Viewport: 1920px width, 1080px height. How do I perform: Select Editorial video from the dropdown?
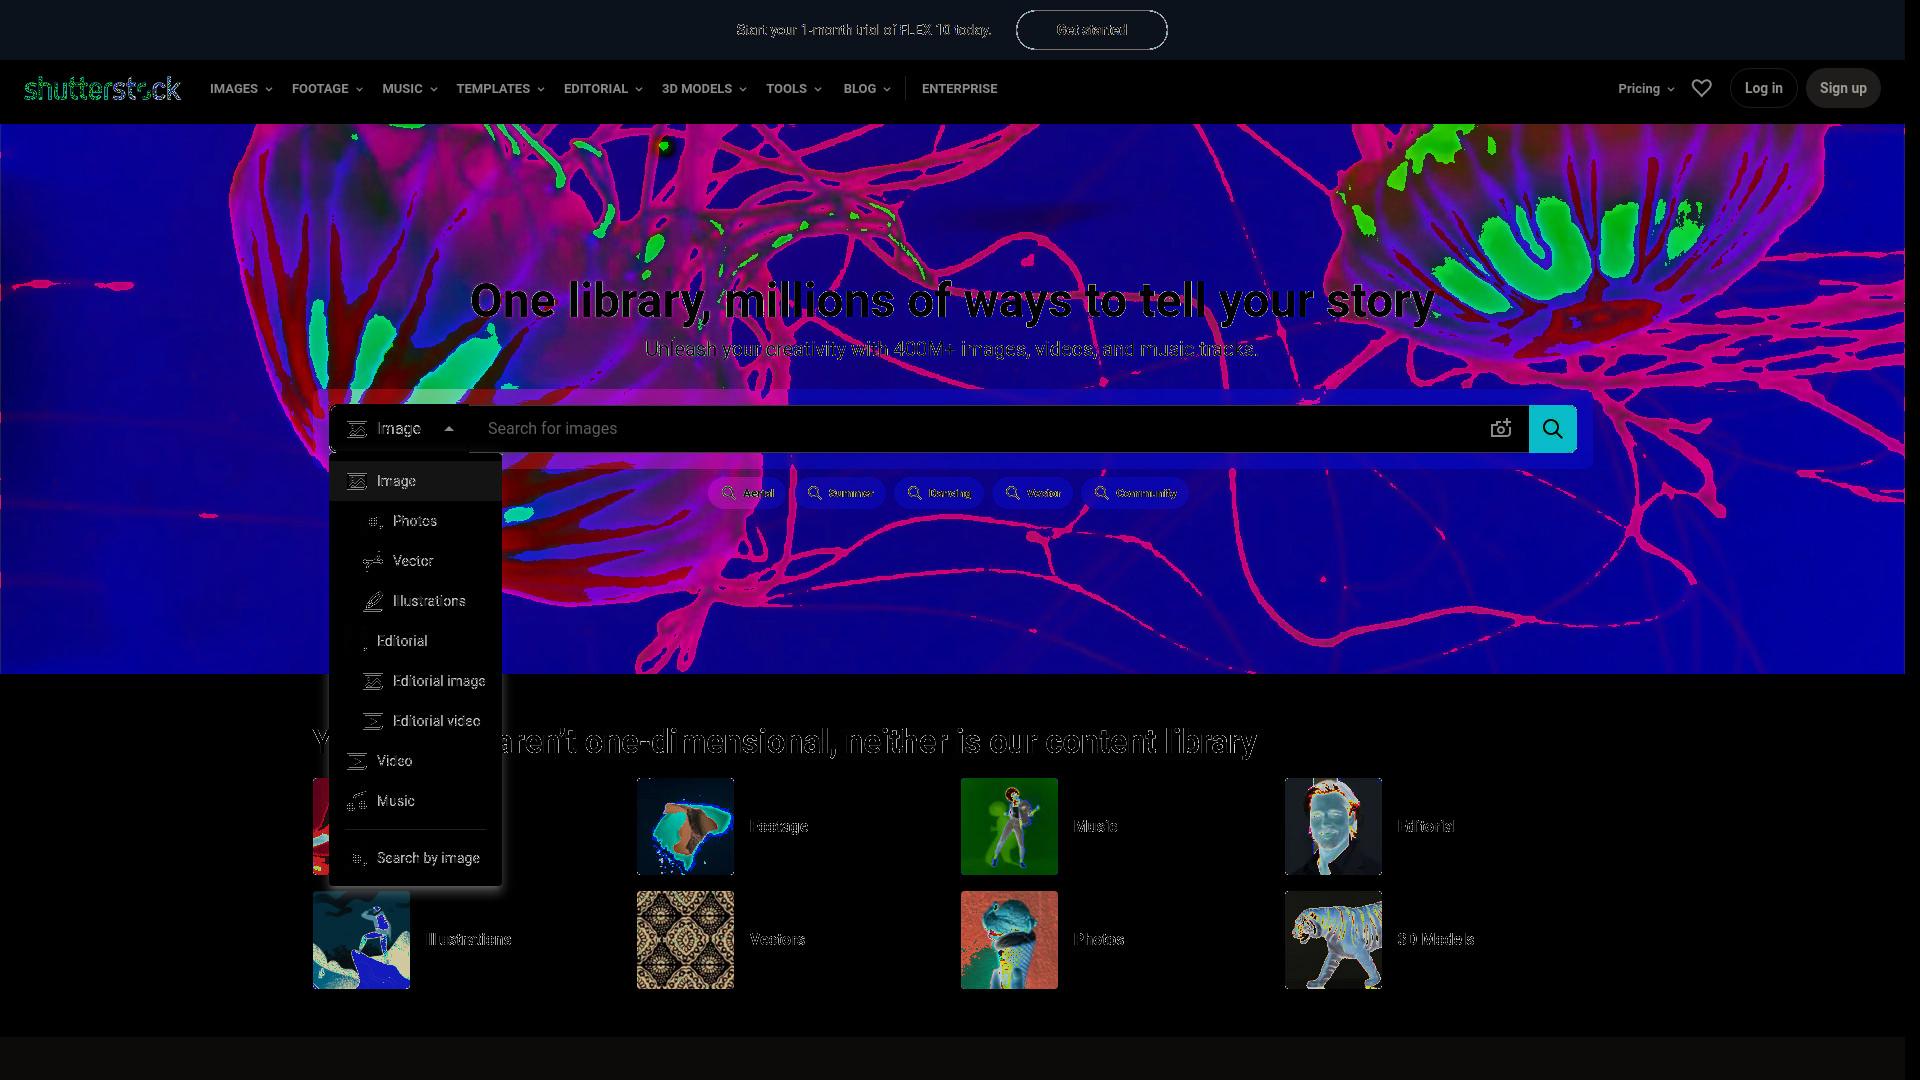coord(415,721)
